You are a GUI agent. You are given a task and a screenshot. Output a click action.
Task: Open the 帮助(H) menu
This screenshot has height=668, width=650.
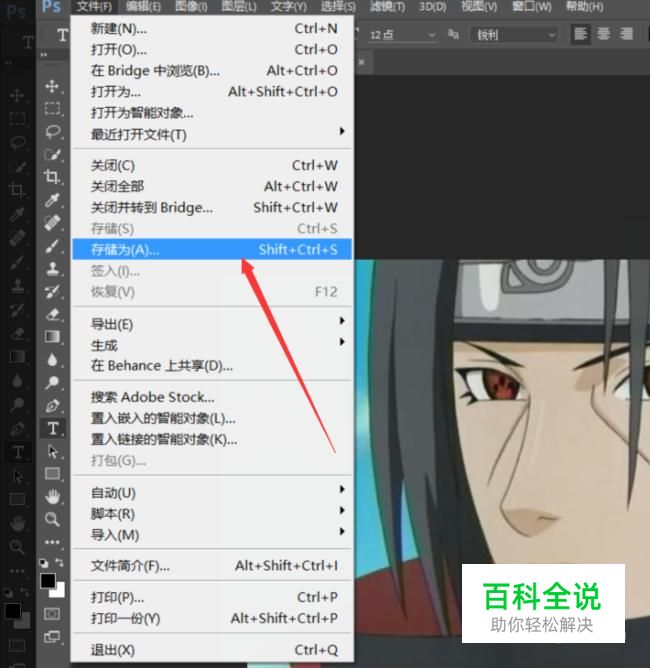[584, 7]
